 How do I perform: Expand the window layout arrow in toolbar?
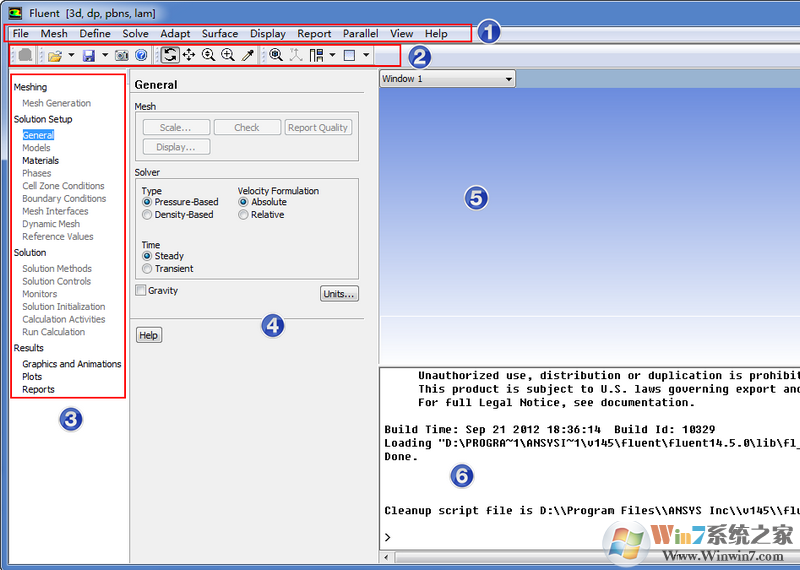click(x=332, y=55)
